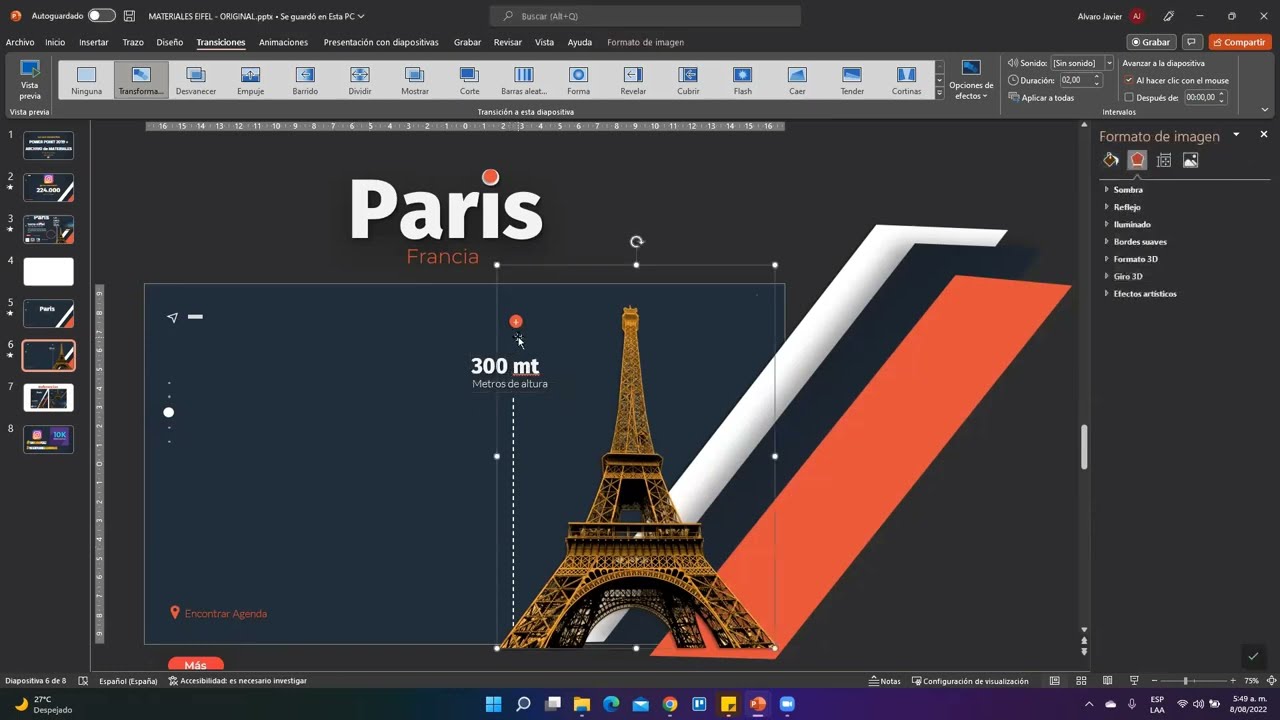This screenshot has height=720, width=1280.
Task: Open the Diseño tab
Action: (170, 42)
